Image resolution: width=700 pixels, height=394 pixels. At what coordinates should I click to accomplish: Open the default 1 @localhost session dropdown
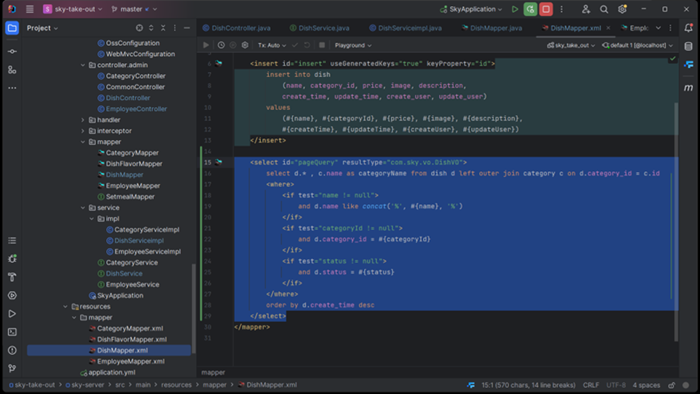(x=638, y=45)
